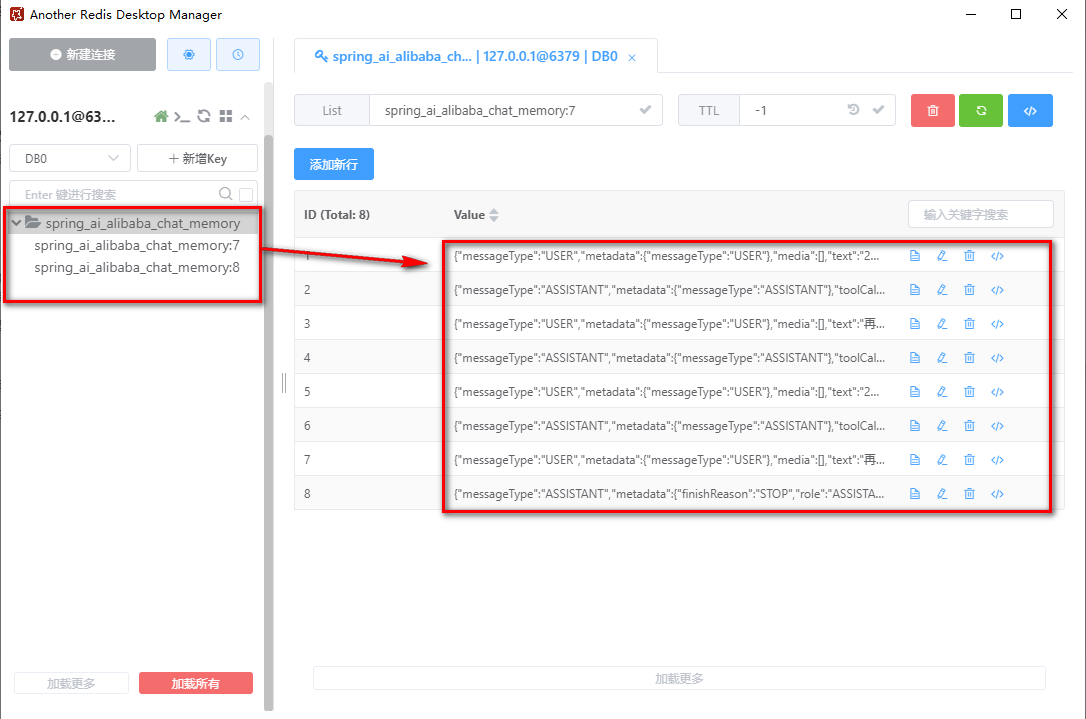This screenshot has width=1086, height=719.
Task: View full text of row 1
Action: (915, 256)
